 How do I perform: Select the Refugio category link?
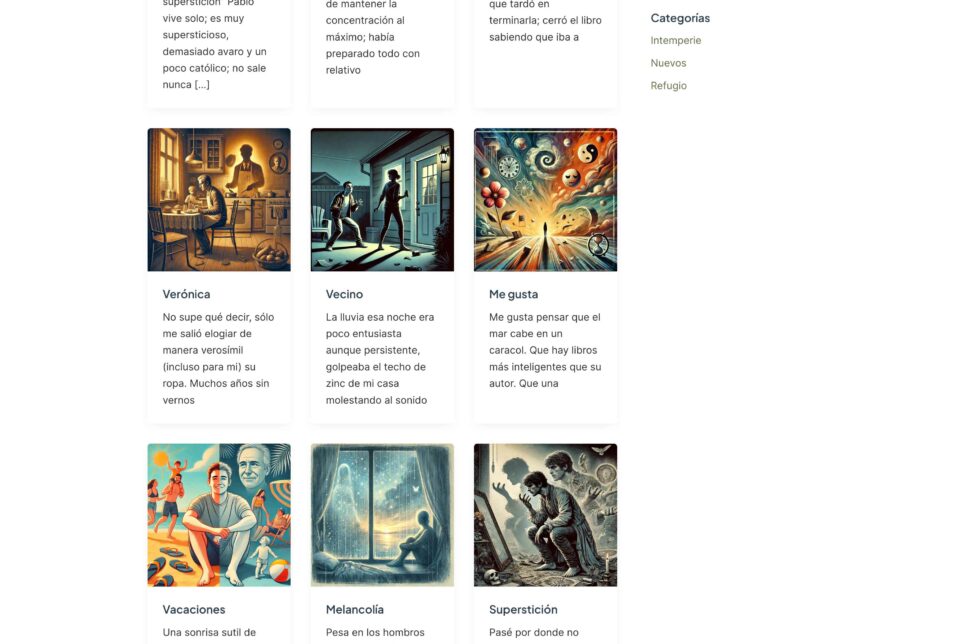(668, 86)
